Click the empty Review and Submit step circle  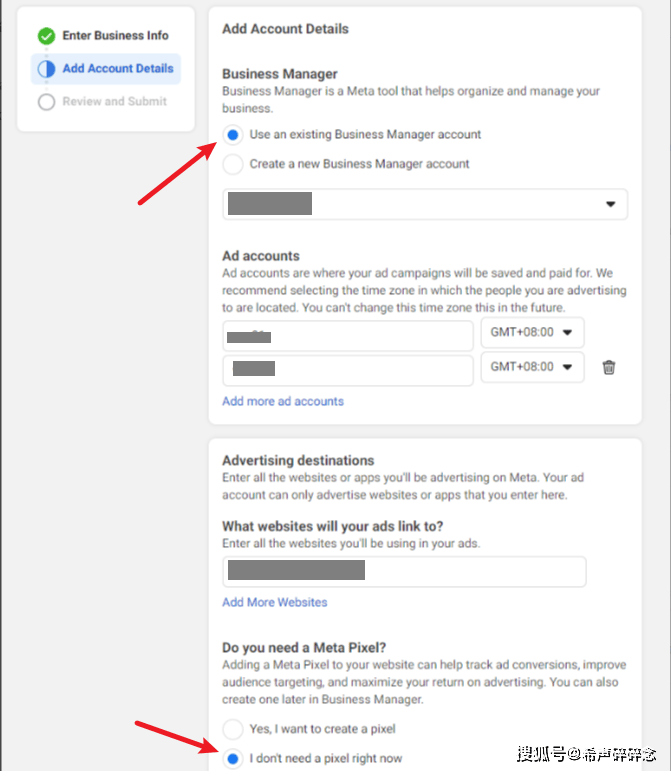46,102
